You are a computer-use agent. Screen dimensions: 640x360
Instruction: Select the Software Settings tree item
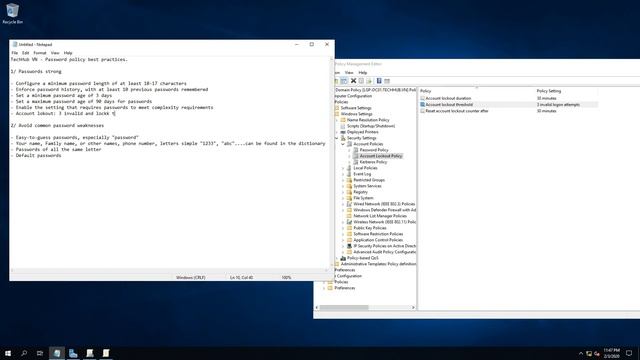(x=356, y=108)
